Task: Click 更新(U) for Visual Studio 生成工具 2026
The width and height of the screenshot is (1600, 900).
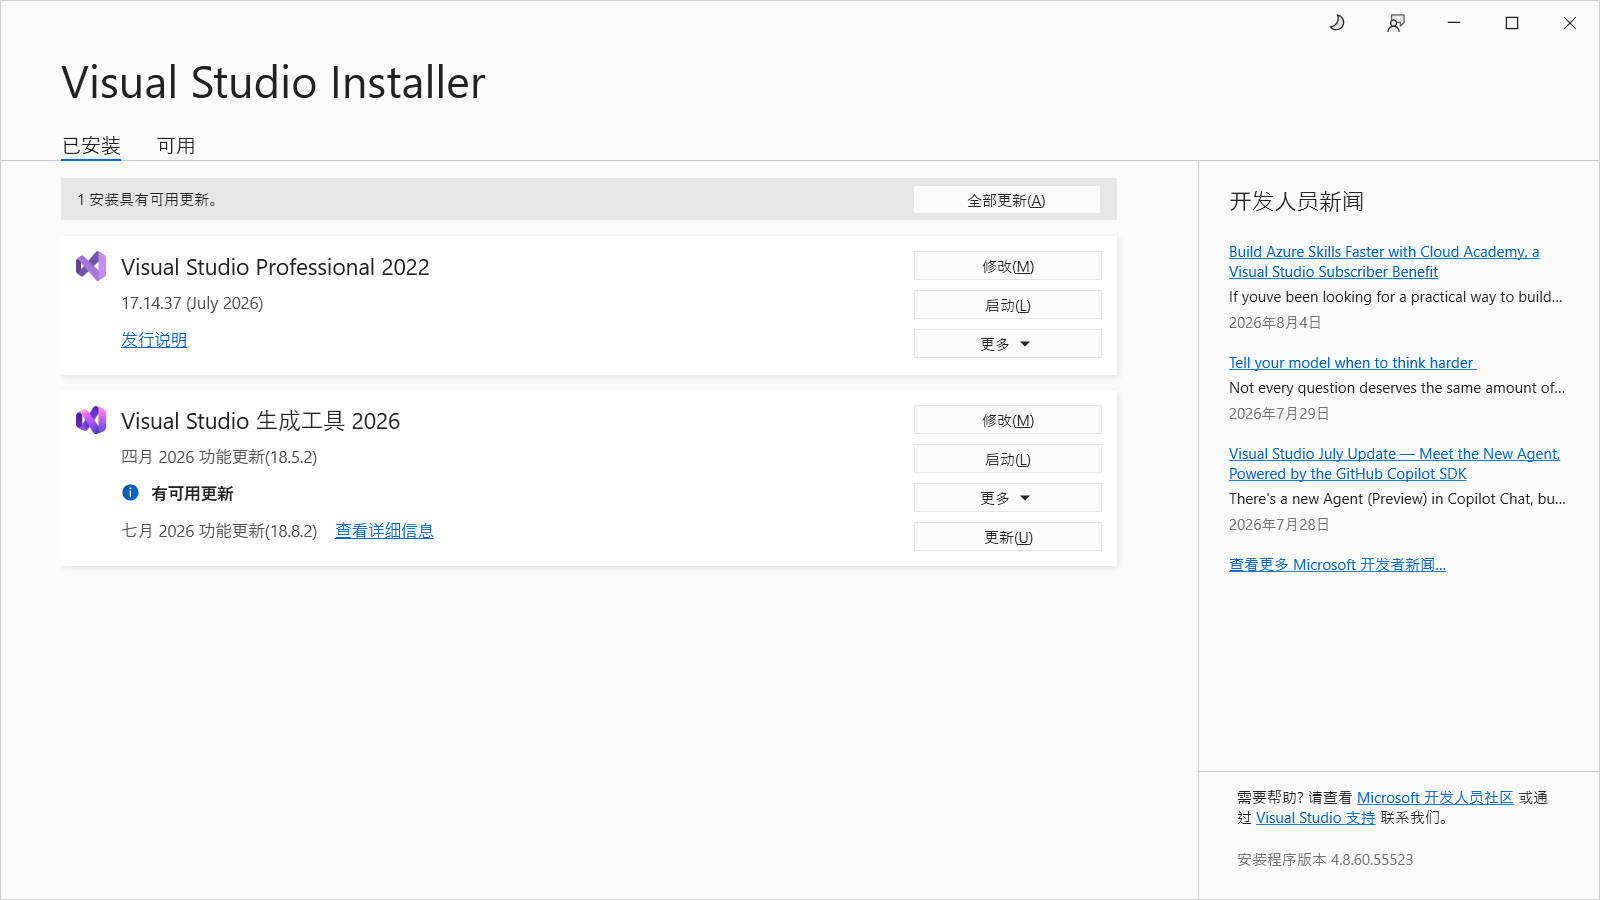Action: 1008,537
